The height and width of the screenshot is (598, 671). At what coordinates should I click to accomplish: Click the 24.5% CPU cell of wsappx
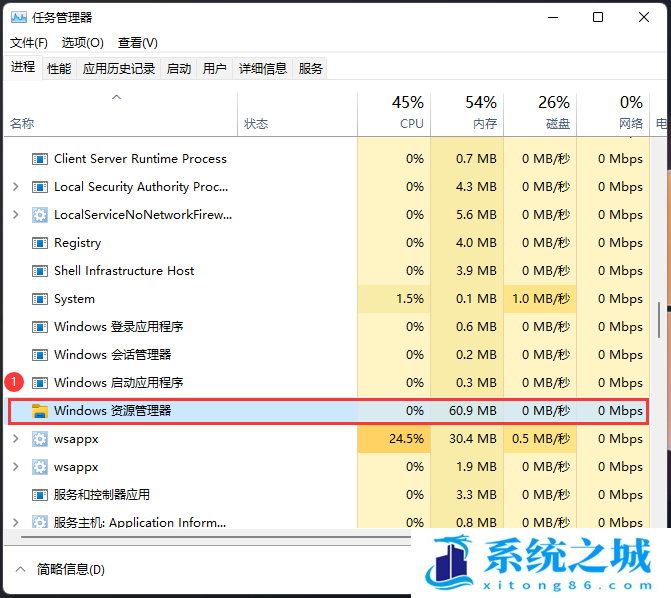pos(394,439)
